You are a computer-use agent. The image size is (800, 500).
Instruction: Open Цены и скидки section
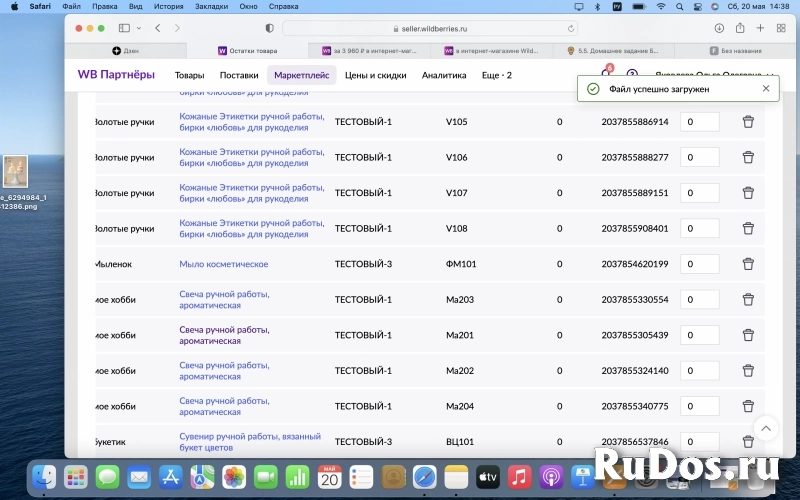pyautogui.click(x=376, y=75)
